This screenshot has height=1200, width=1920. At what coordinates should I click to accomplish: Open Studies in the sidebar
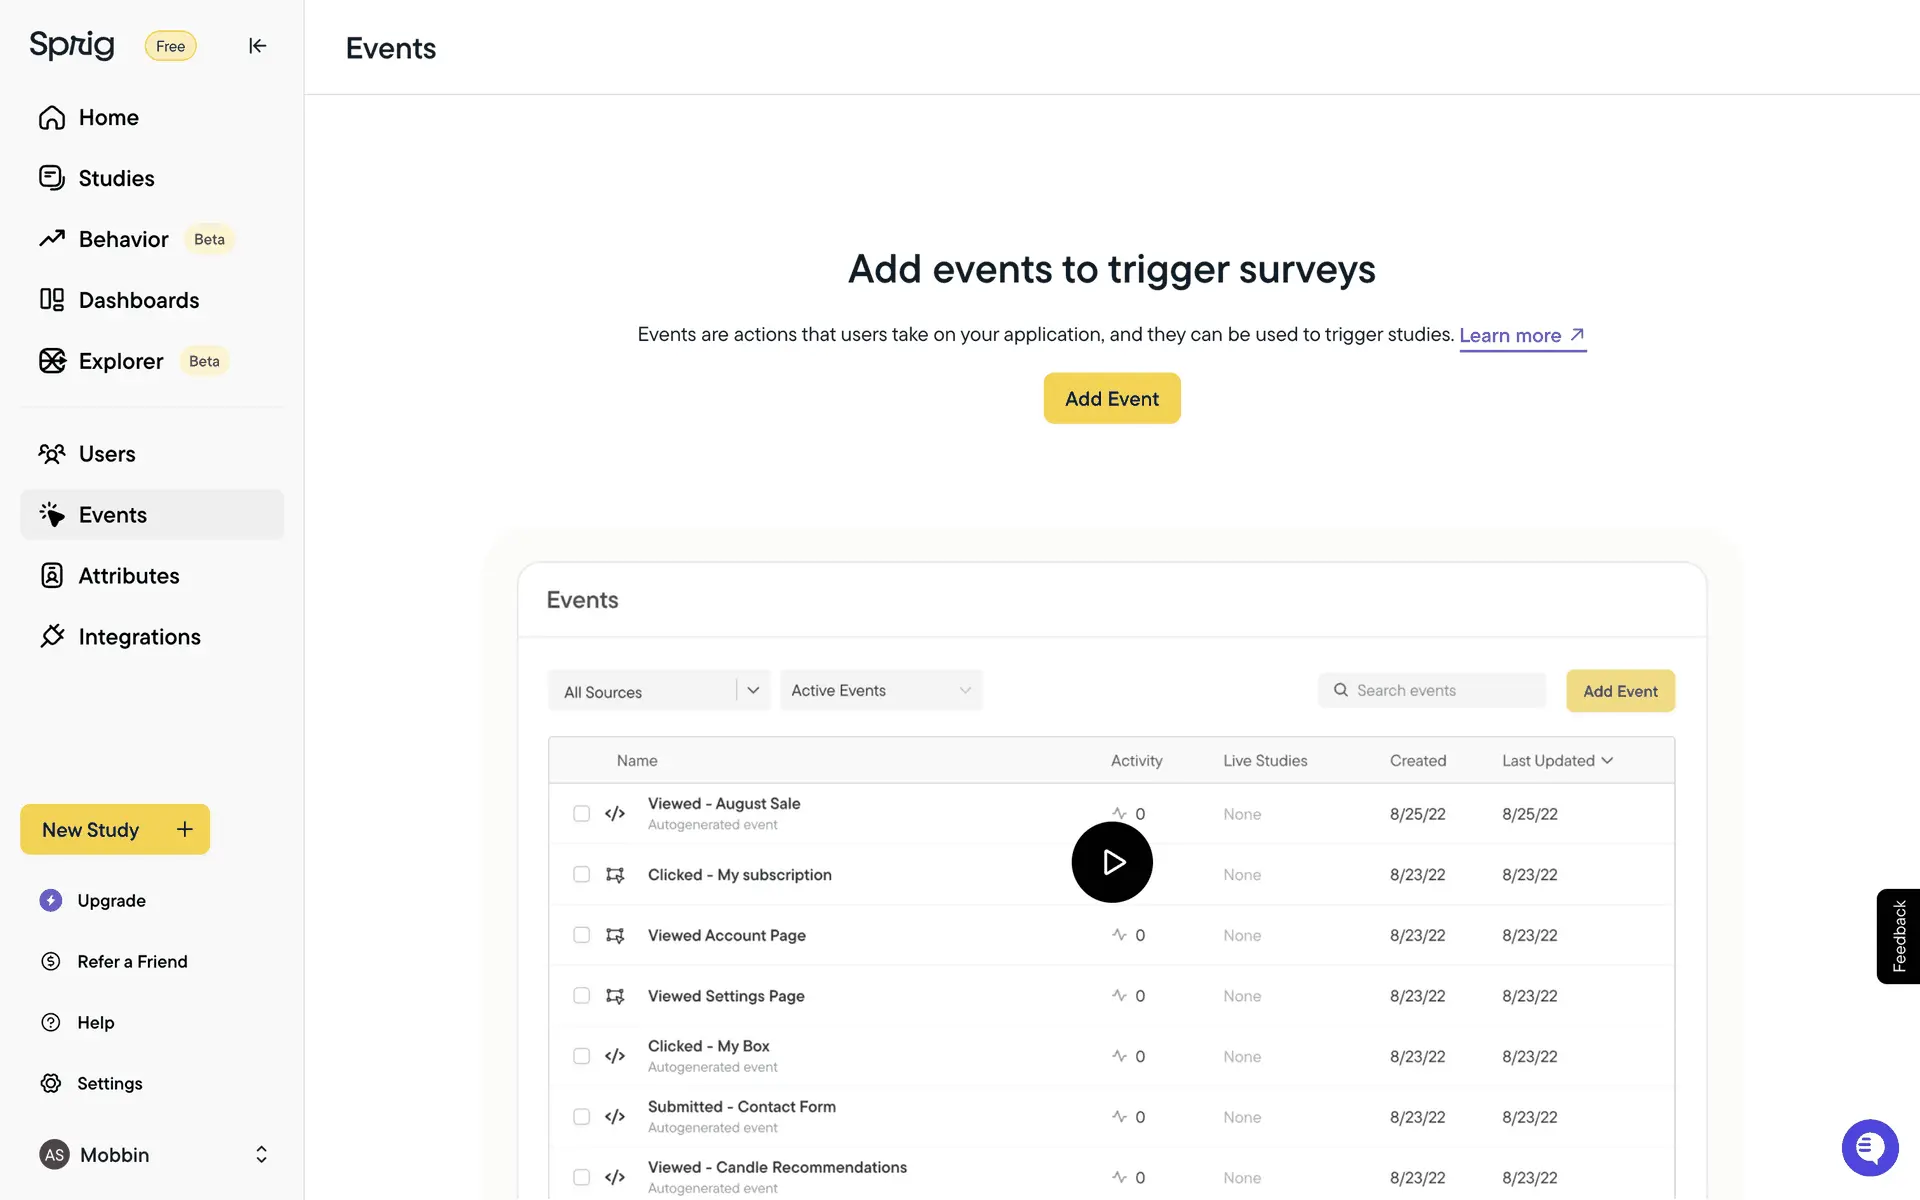point(116,178)
